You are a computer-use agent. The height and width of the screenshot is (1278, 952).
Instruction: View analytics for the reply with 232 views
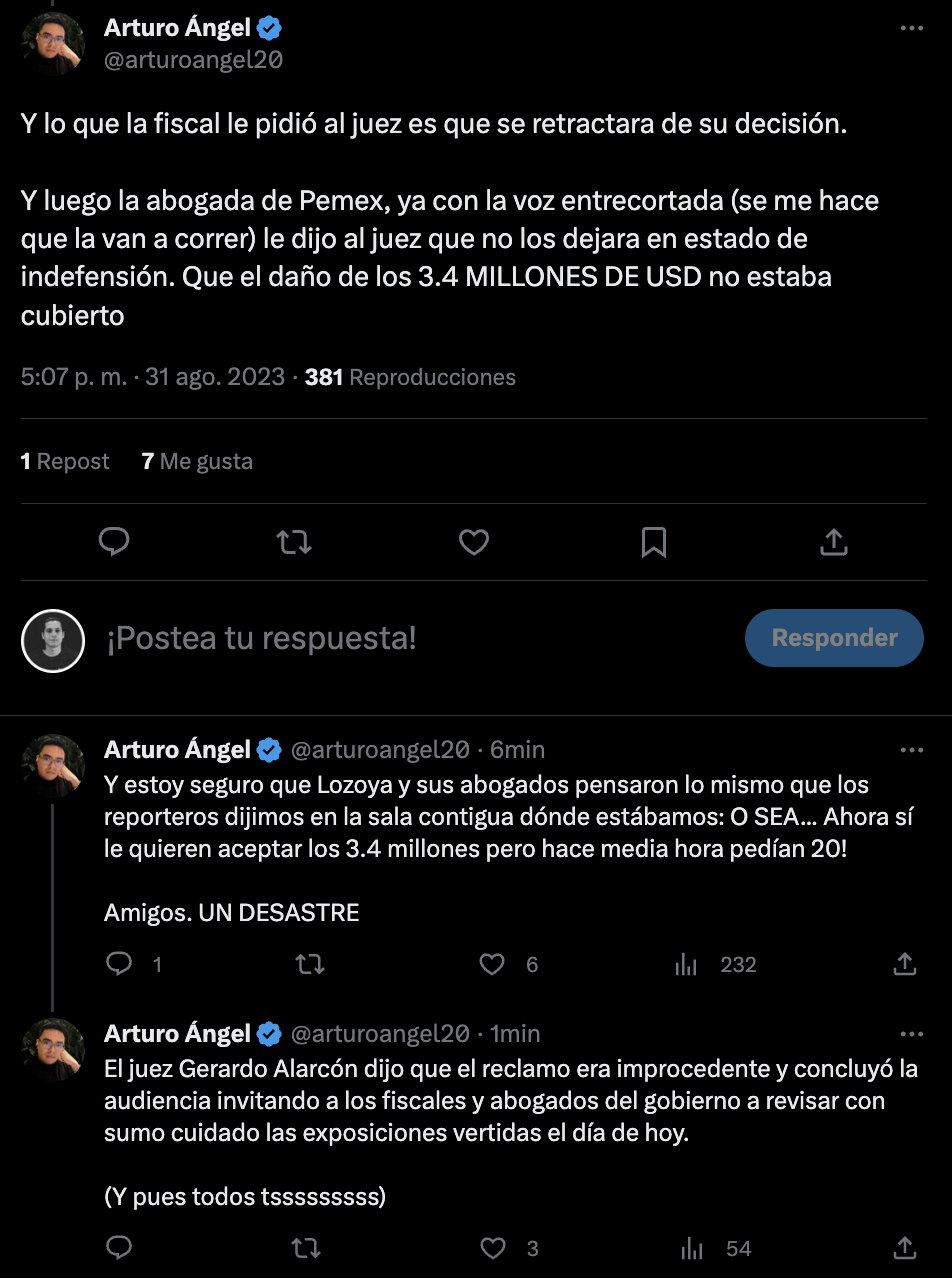point(687,964)
